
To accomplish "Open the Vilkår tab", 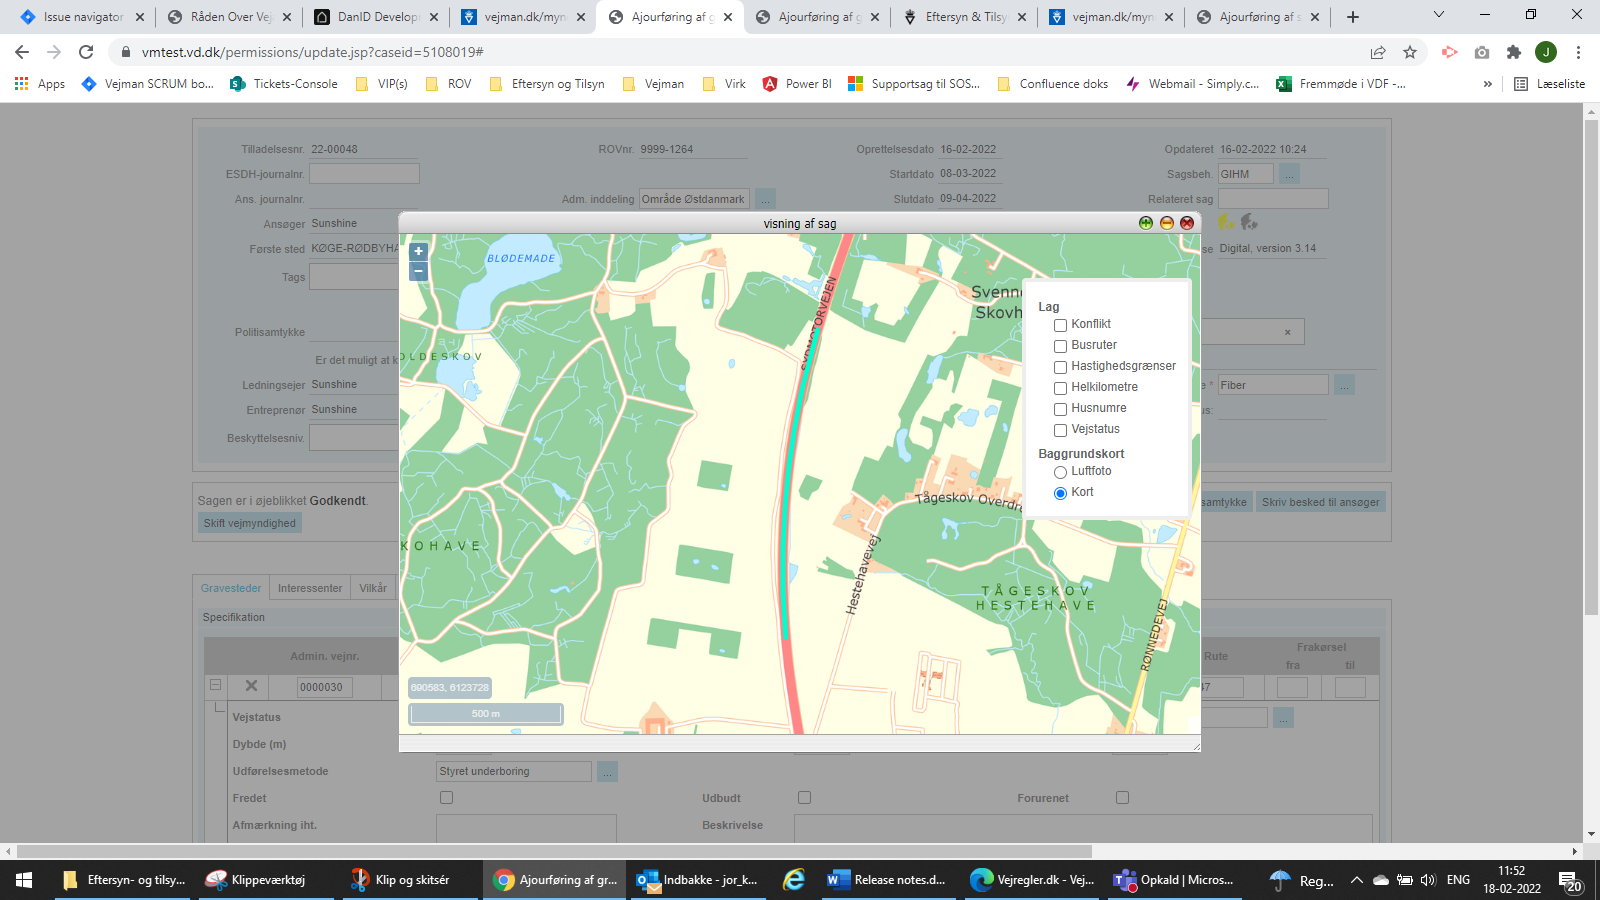I will [x=373, y=588].
